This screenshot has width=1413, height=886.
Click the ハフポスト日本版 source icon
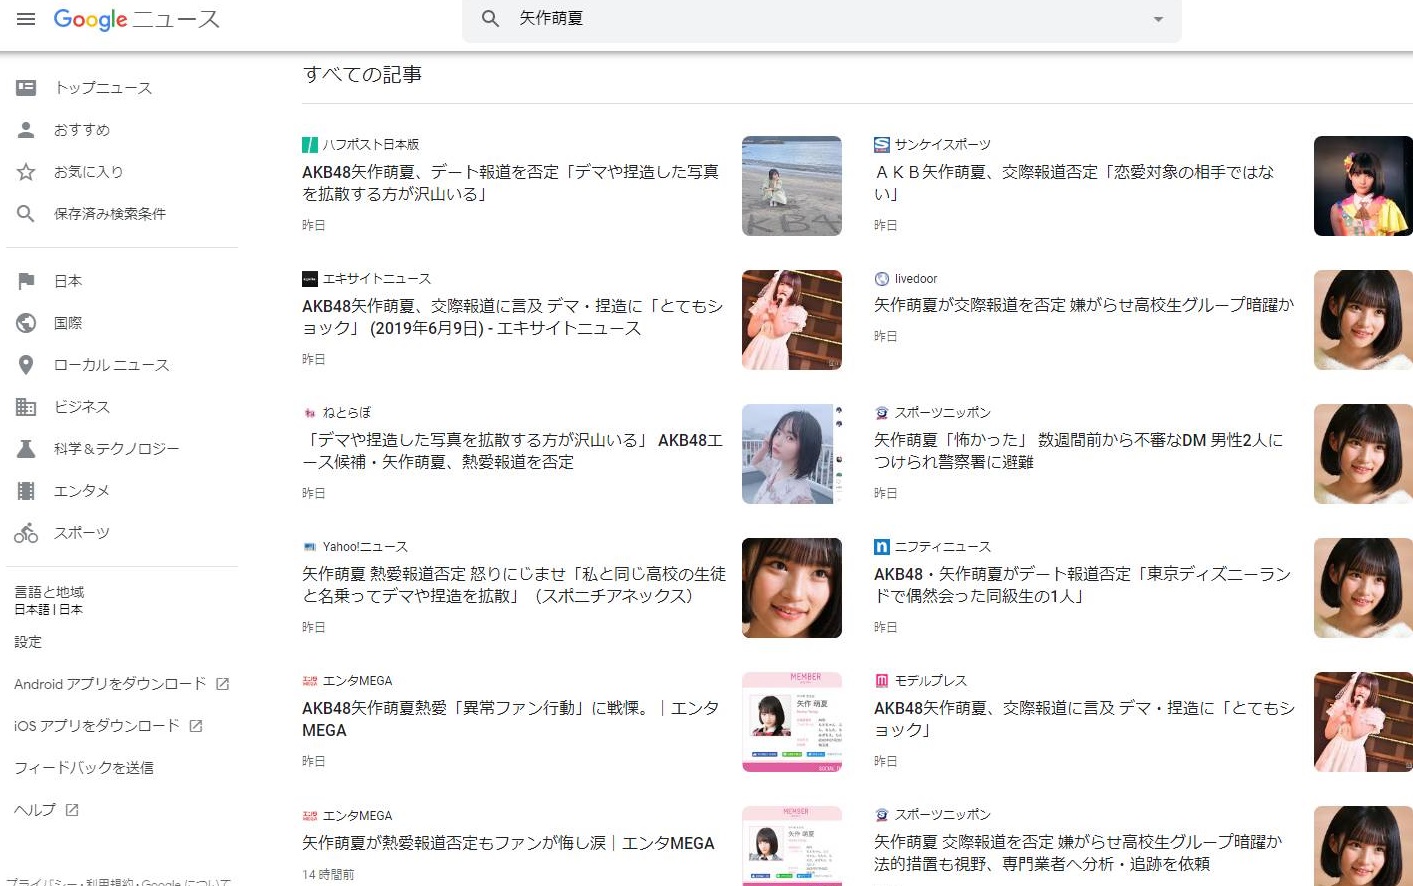click(310, 144)
